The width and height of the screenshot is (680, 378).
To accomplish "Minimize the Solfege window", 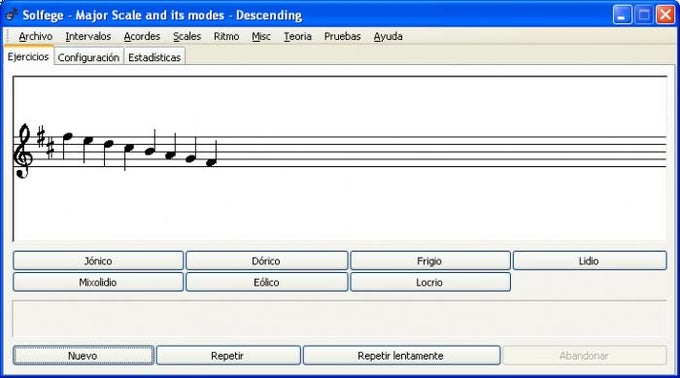I will point(622,15).
